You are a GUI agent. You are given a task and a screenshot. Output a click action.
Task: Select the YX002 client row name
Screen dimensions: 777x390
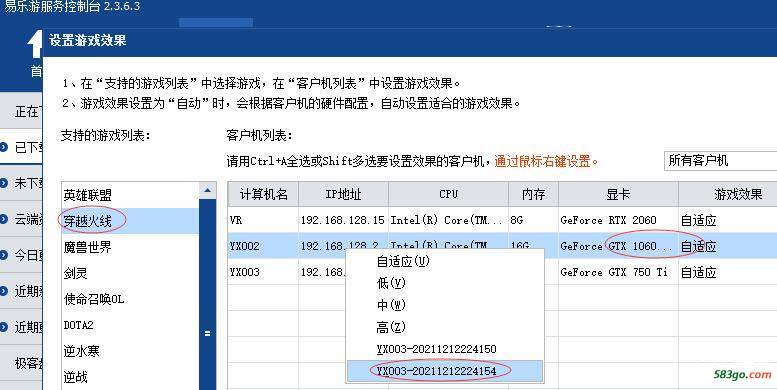pyautogui.click(x=244, y=246)
